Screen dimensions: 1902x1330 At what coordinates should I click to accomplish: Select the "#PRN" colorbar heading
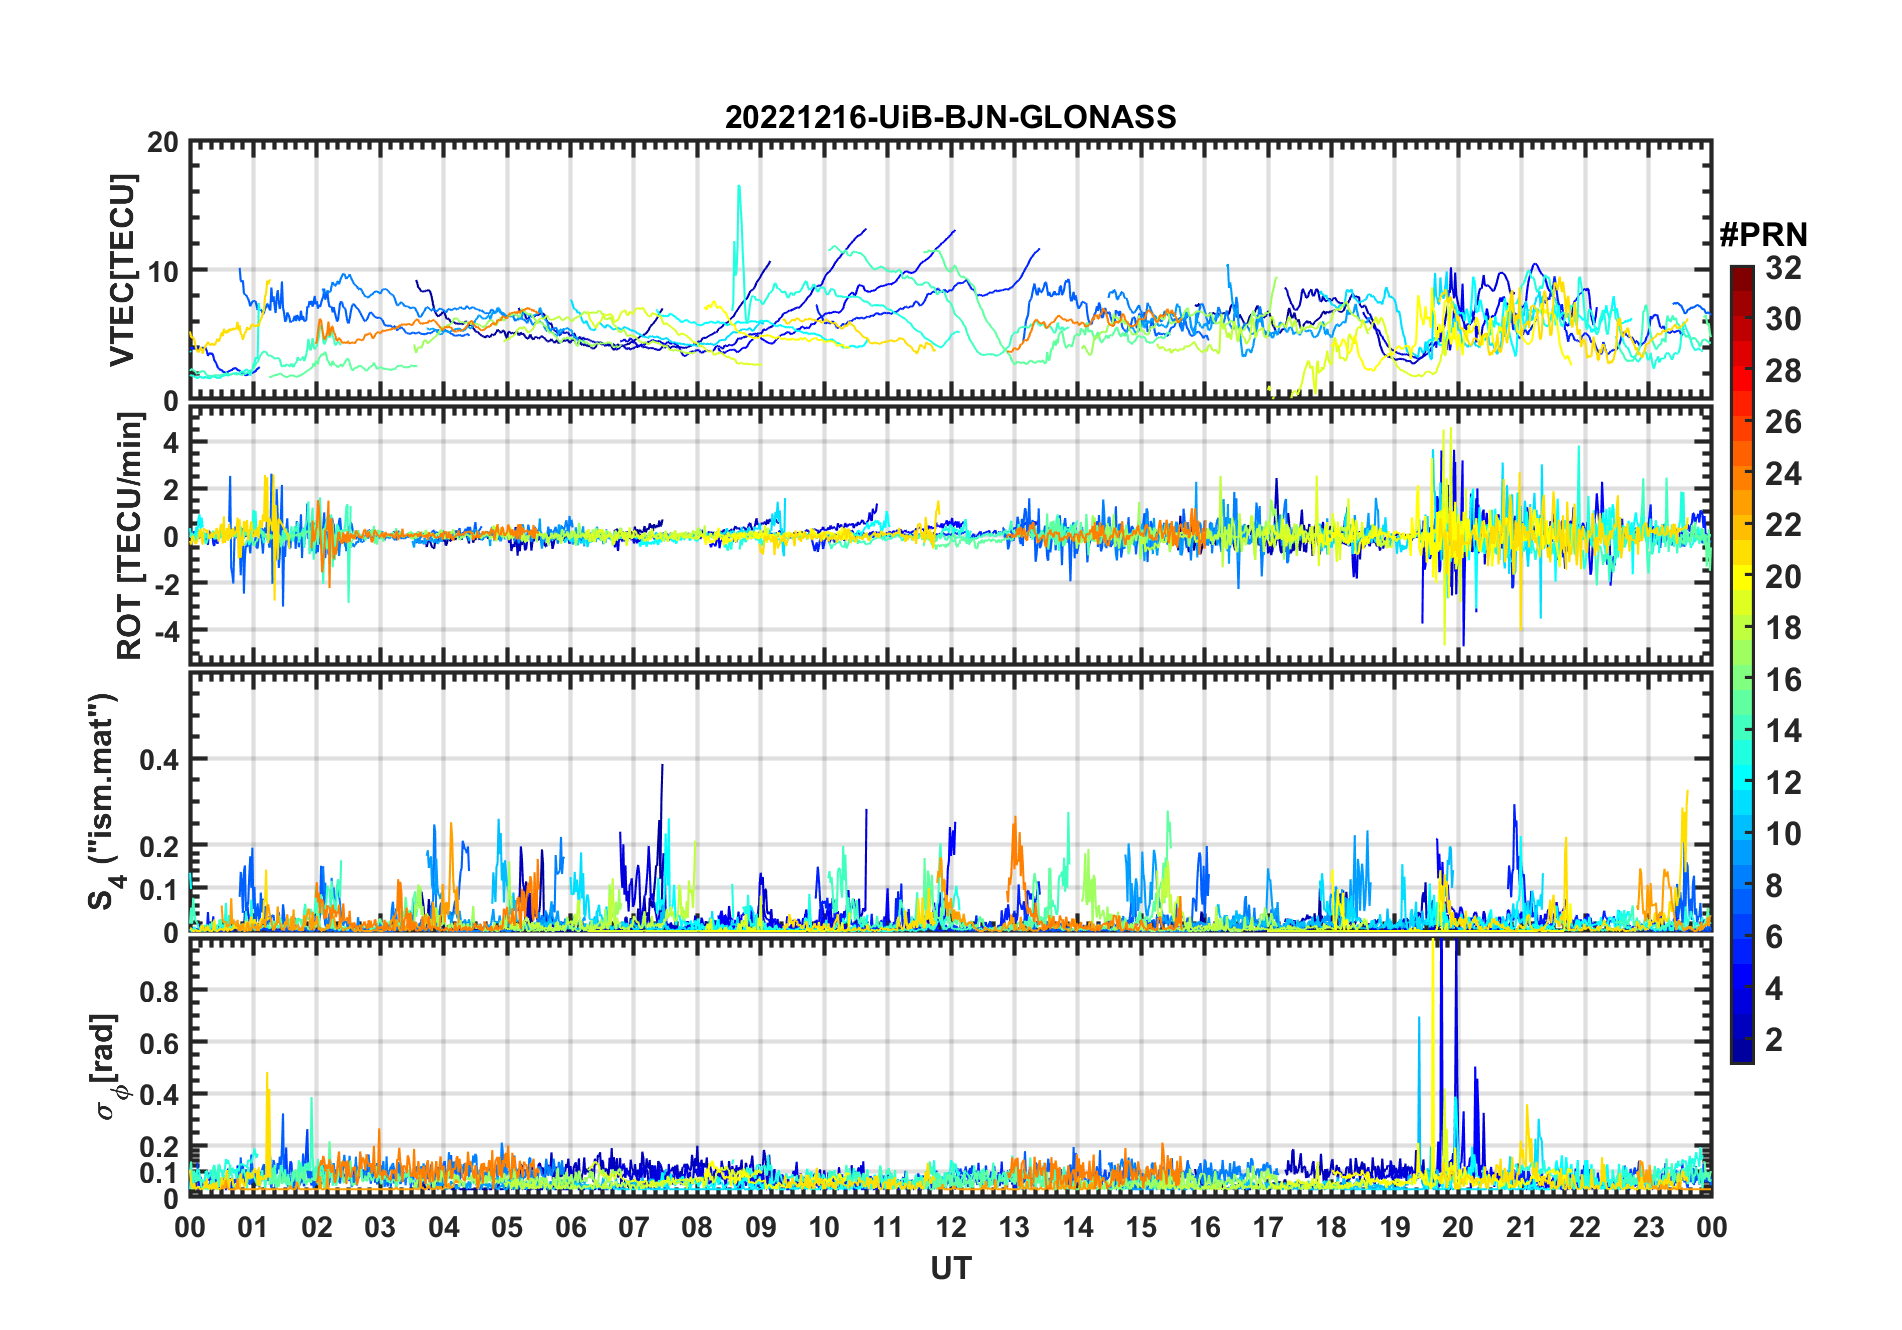pos(1763,235)
